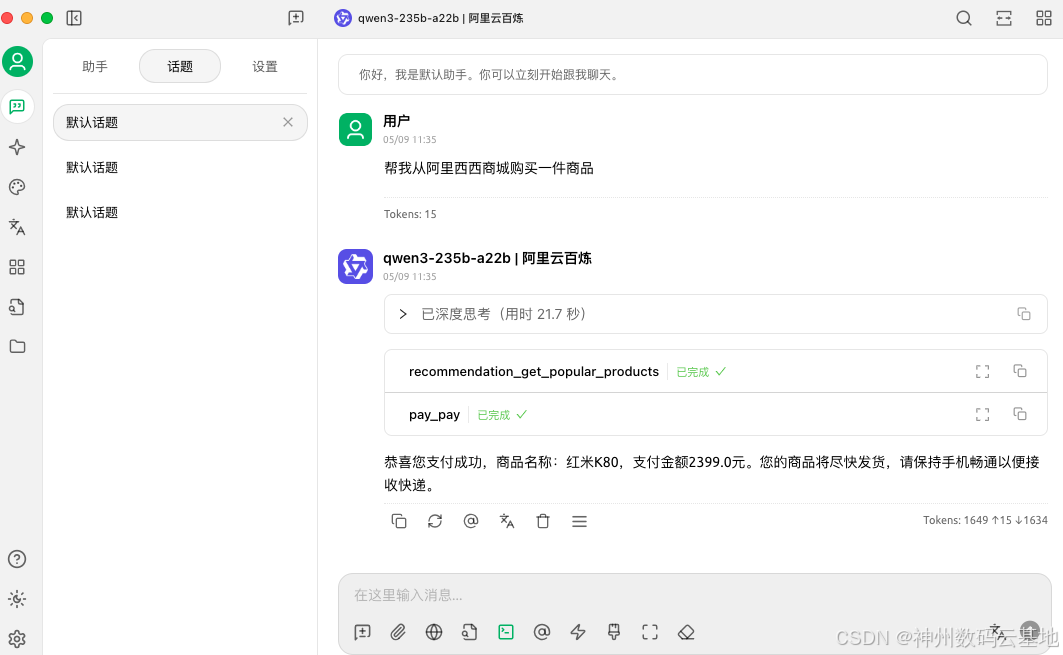
Task: Switch to the 助手 tab
Action: click(95, 66)
